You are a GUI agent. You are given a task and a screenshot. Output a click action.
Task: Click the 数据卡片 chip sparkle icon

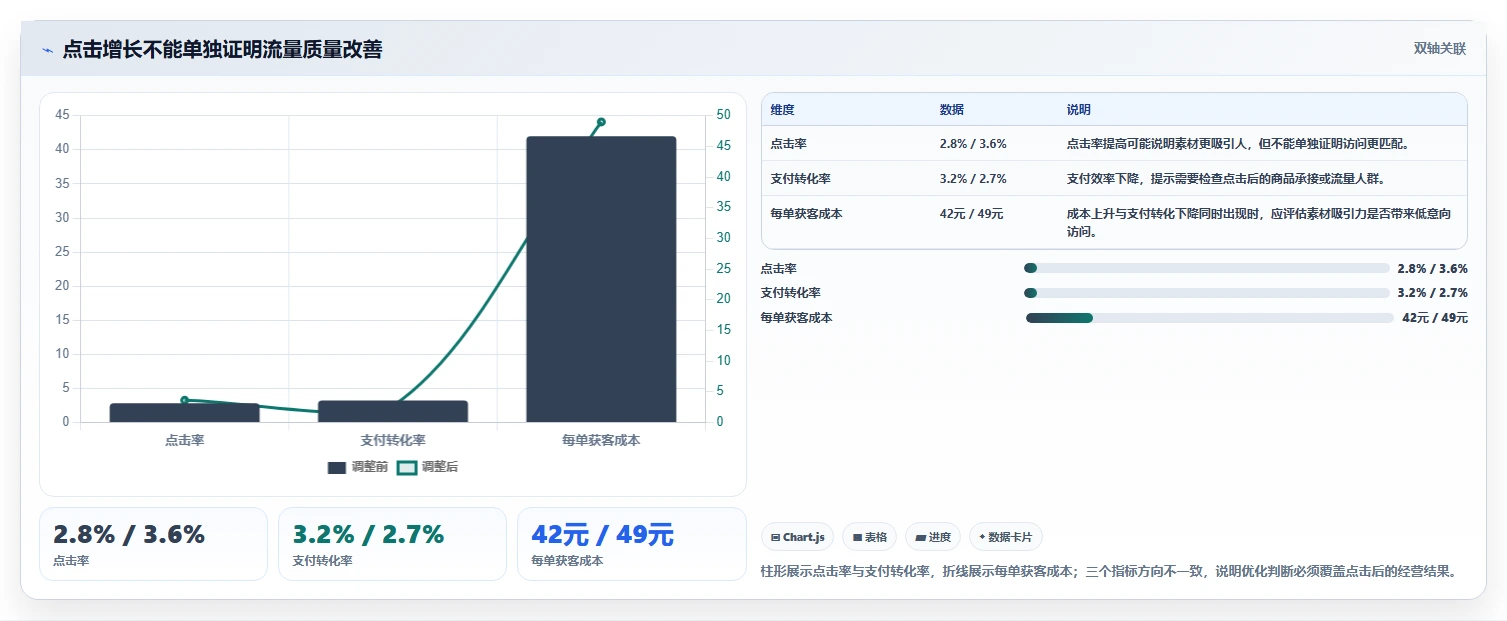click(982, 537)
